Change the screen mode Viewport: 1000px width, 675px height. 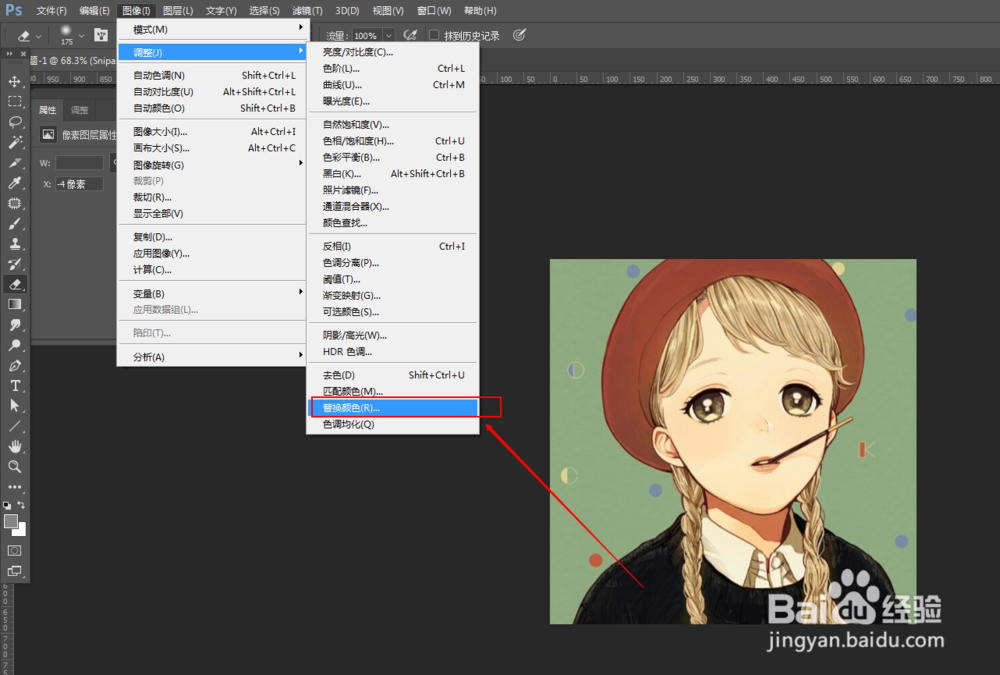point(14,571)
